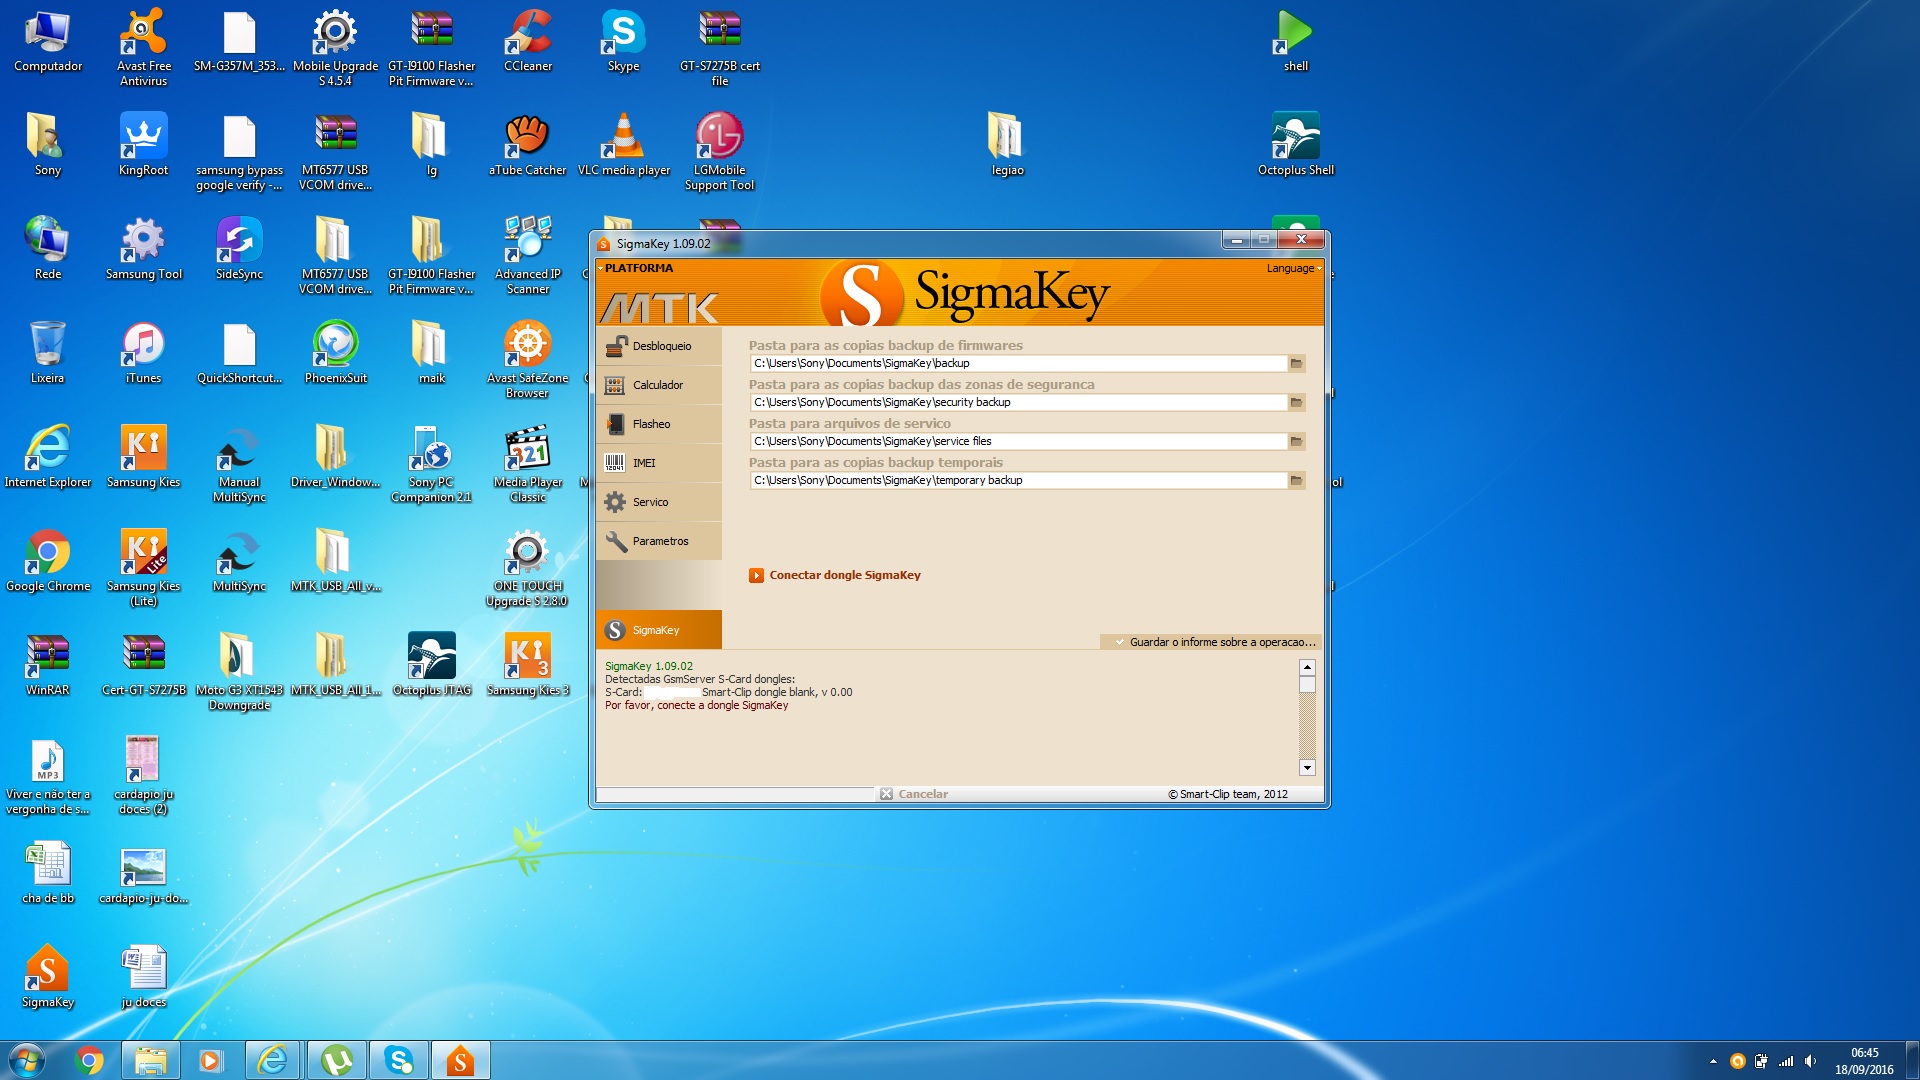Select the SigmaKey desktop shortcut
The width and height of the screenshot is (1920, 1080).
pos(47,978)
